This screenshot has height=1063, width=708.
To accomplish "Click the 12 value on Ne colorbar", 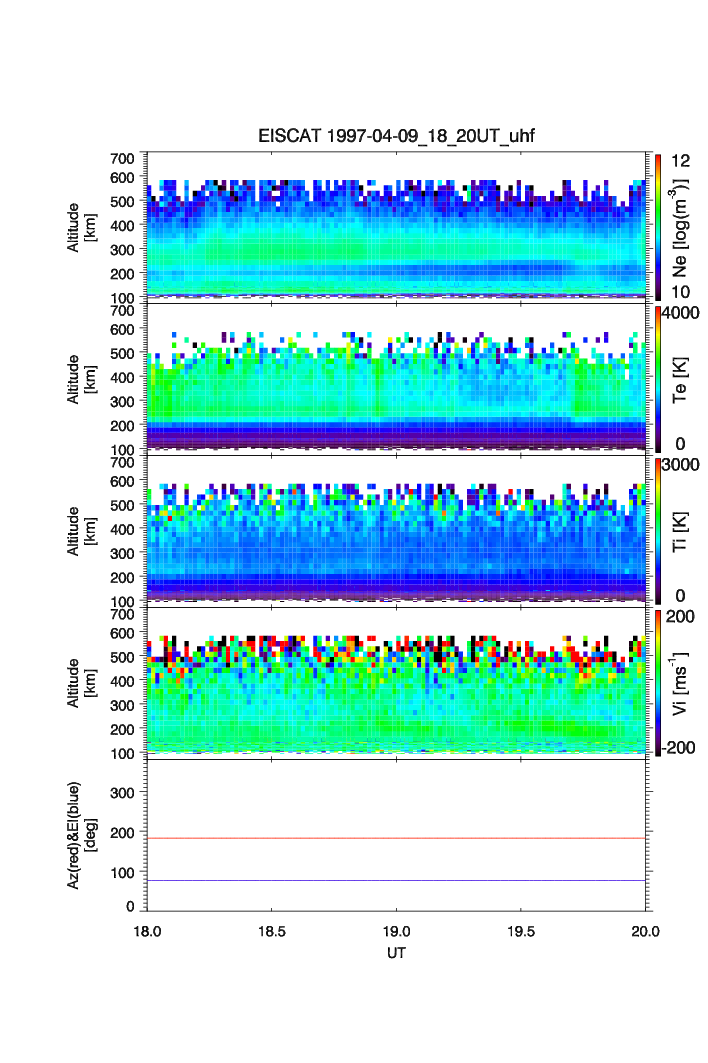I will 680,161.
